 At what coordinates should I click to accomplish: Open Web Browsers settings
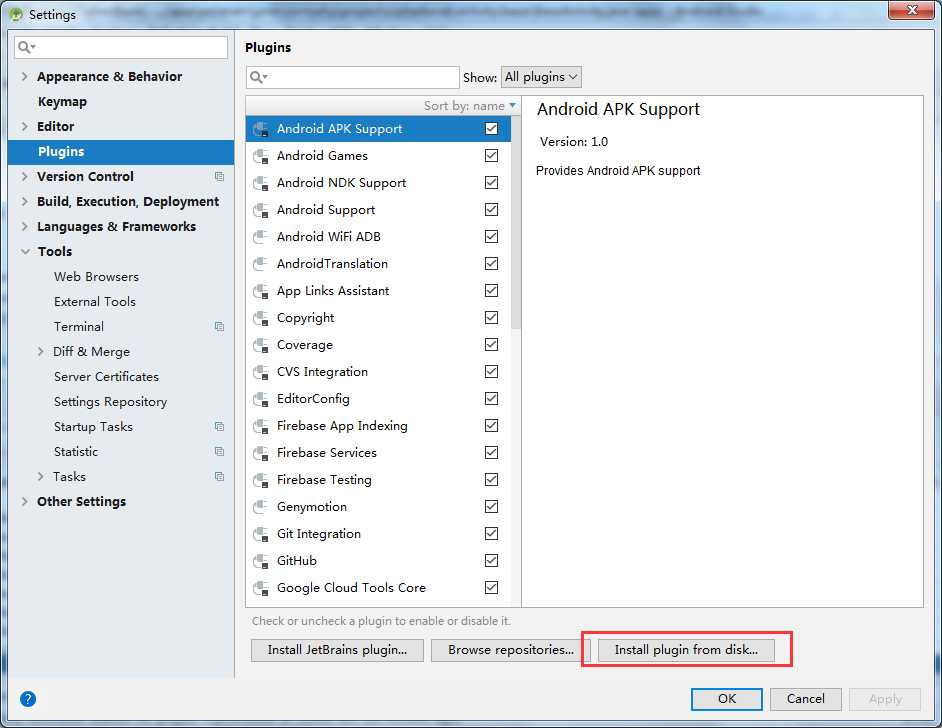tap(96, 277)
